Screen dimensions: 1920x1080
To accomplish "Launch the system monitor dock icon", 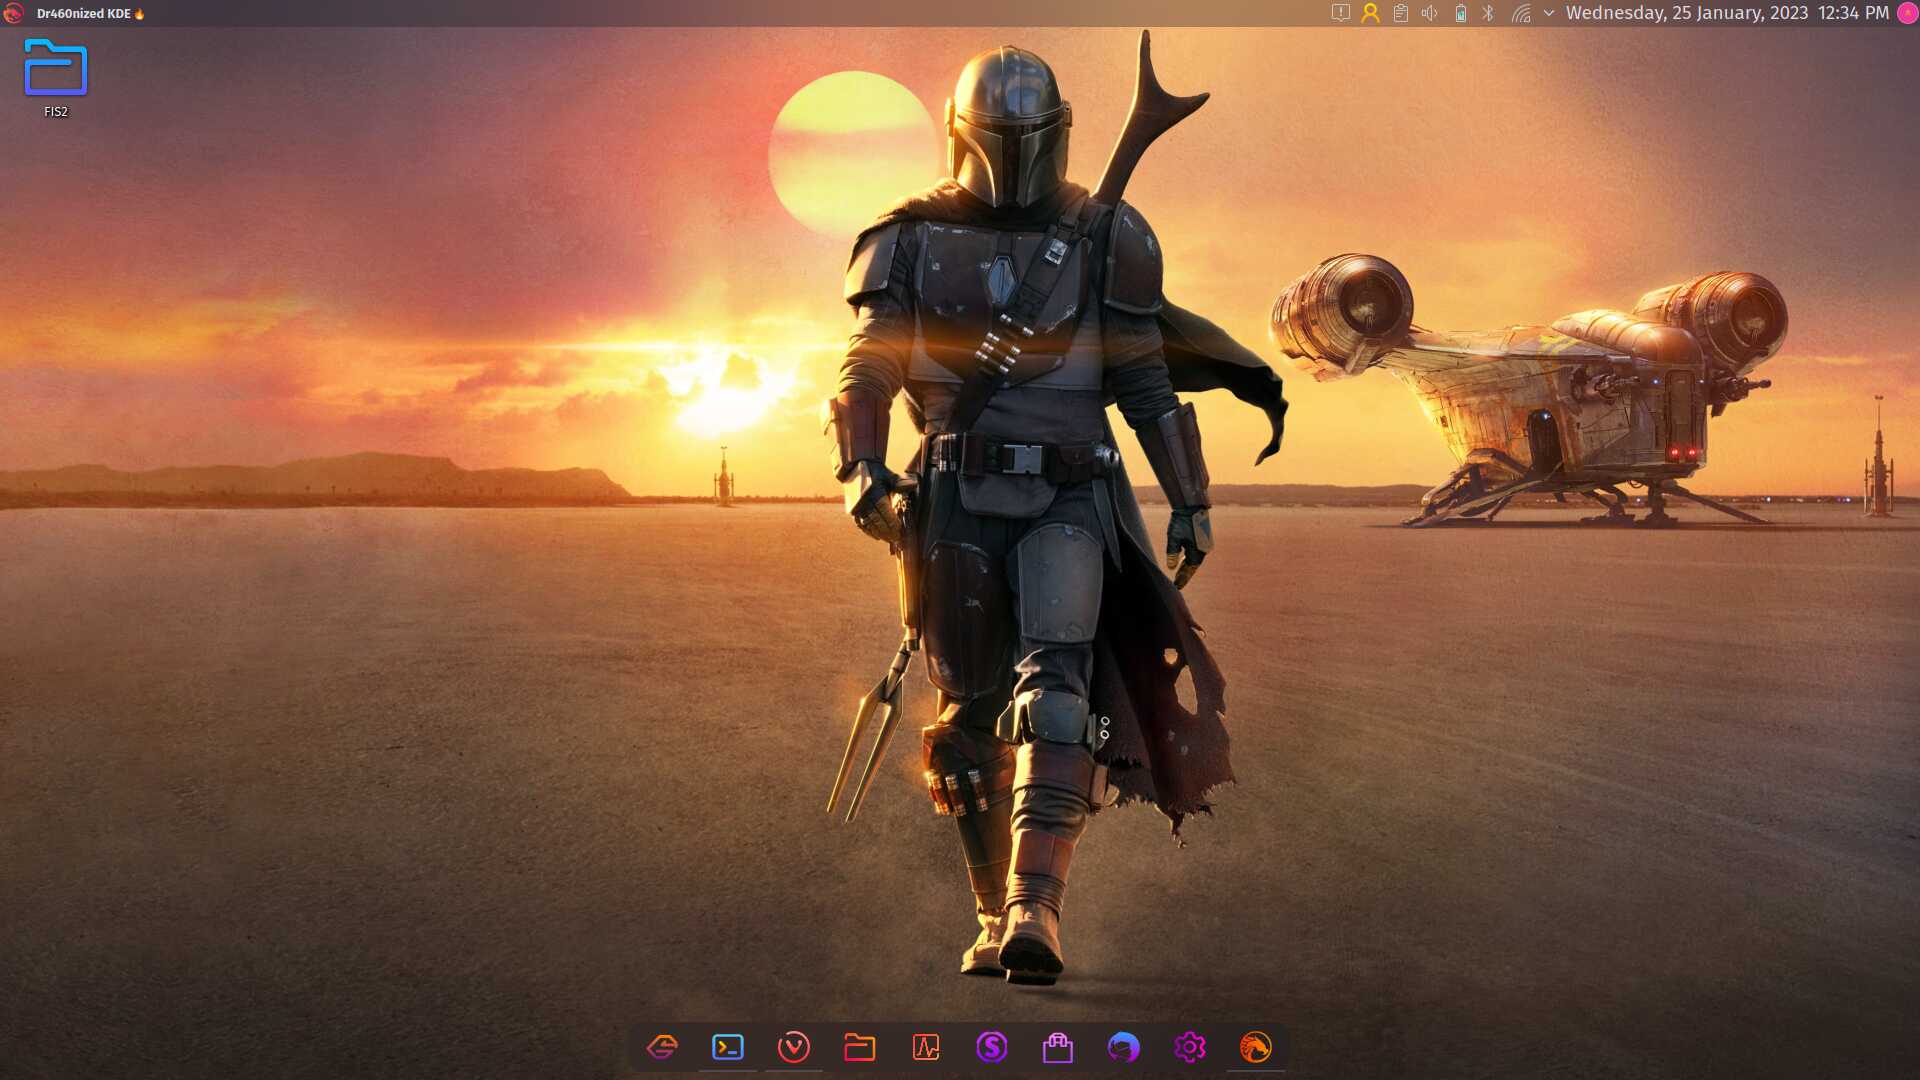I will coord(926,1047).
